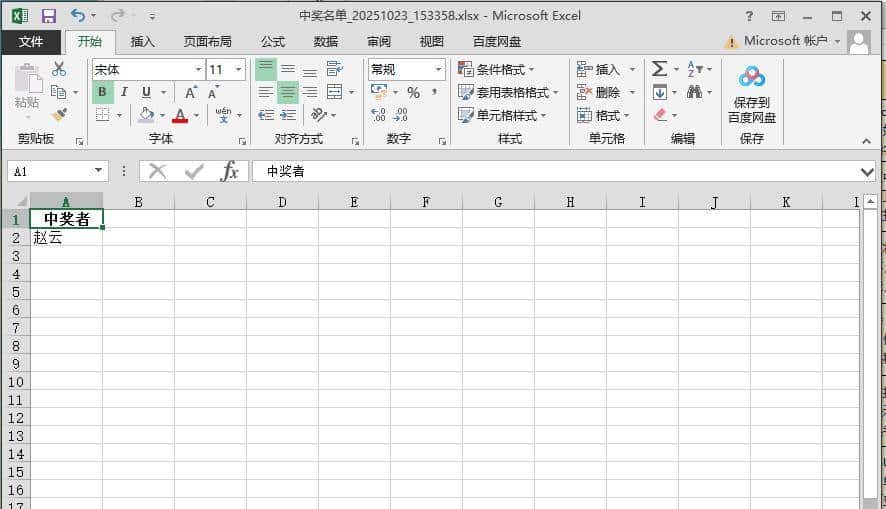Image resolution: width=886 pixels, height=509 pixels.
Task: Open Find and Select binoculars
Action: coord(694,92)
